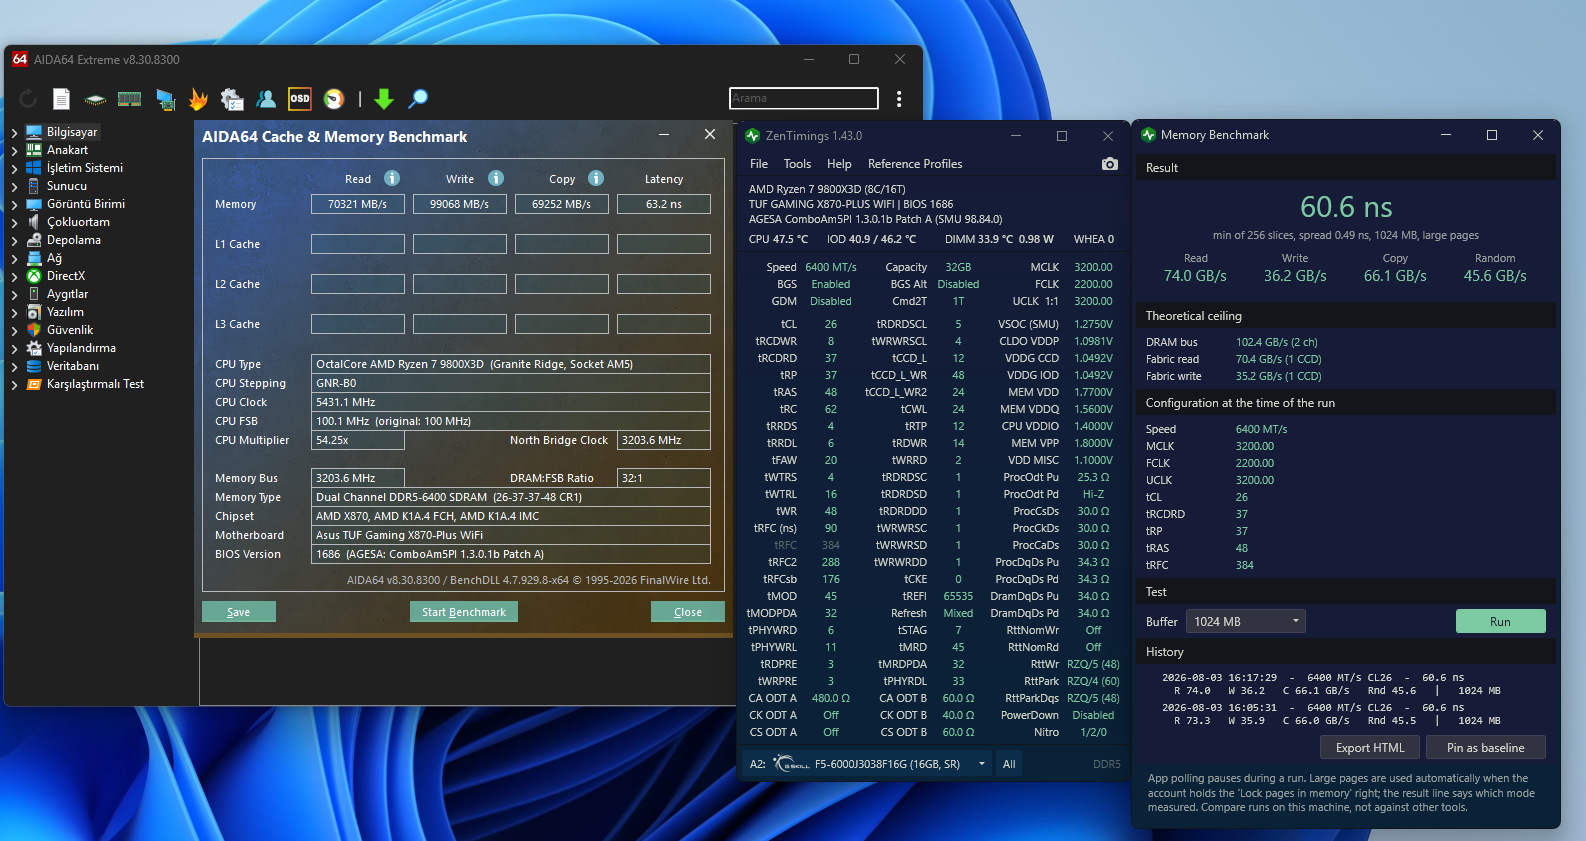Click the Windows logo icon beside İşletim Sistemi

tap(34, 168)
